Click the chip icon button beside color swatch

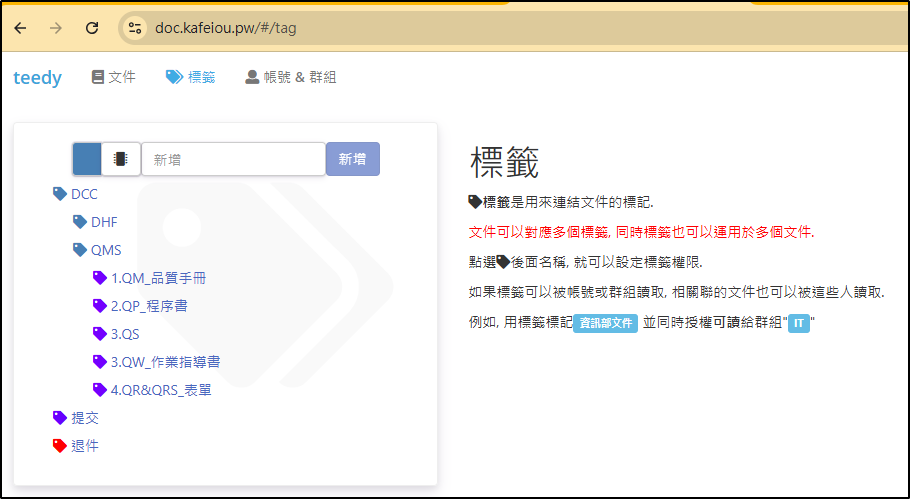pyautogui.click(x=121, y=159)
